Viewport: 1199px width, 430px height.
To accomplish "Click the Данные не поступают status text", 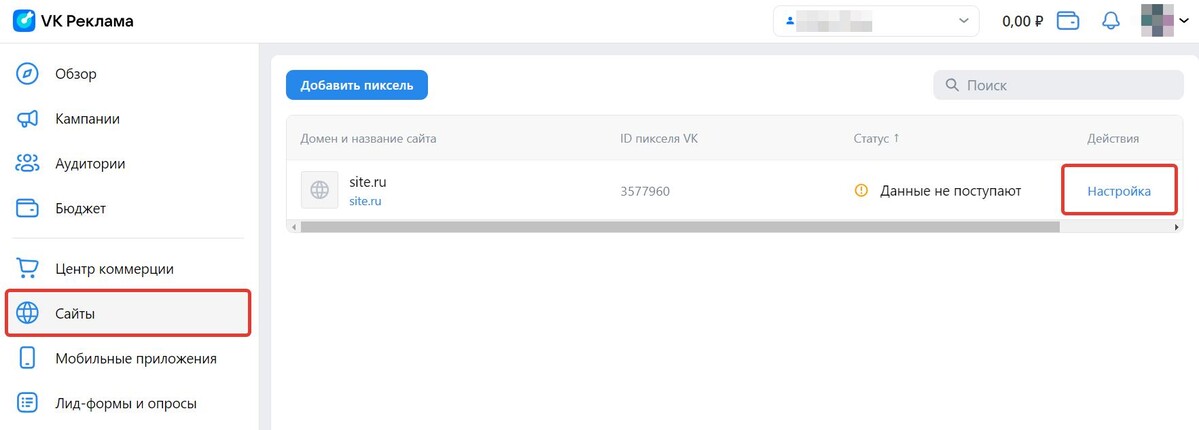I will click(x=950, y=191).
